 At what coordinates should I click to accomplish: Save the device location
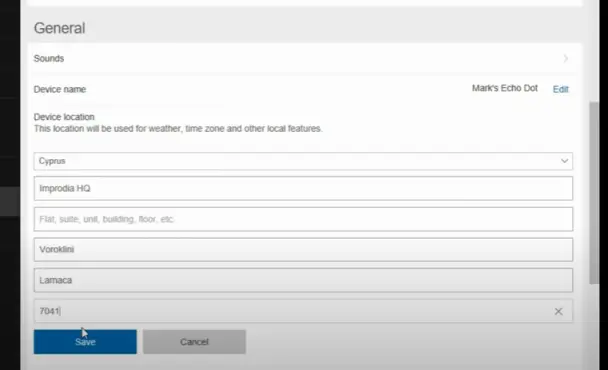(x=85, y=342)
